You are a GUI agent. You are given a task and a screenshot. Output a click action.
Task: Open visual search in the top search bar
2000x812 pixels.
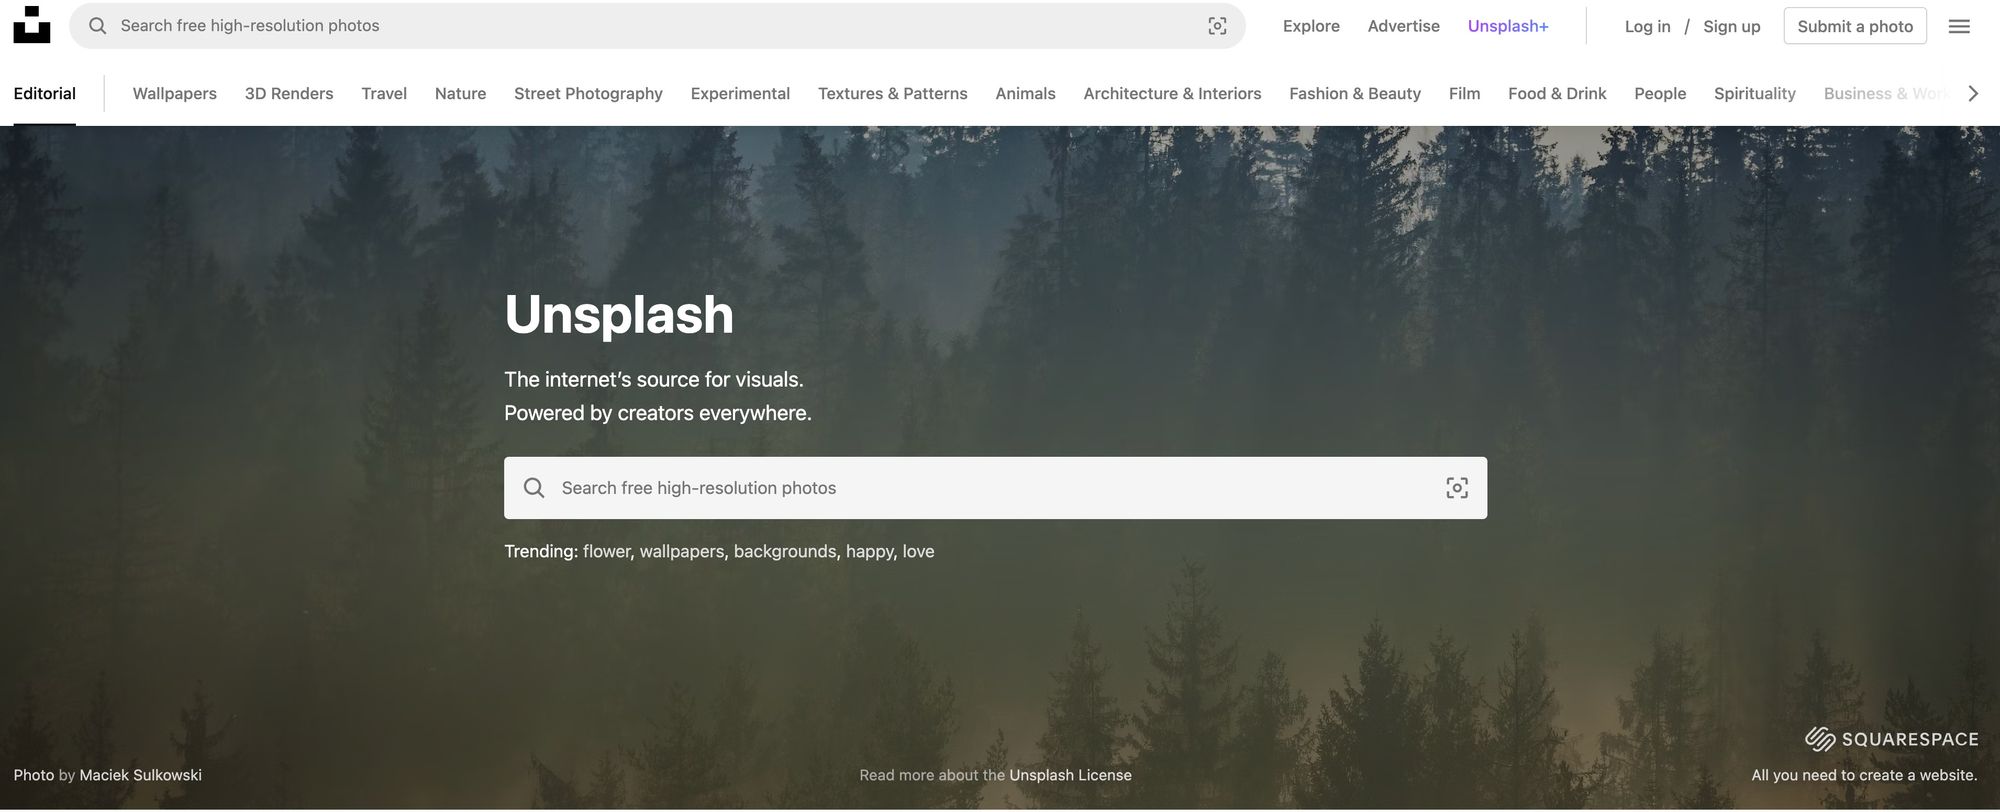tap(1217, 26)
